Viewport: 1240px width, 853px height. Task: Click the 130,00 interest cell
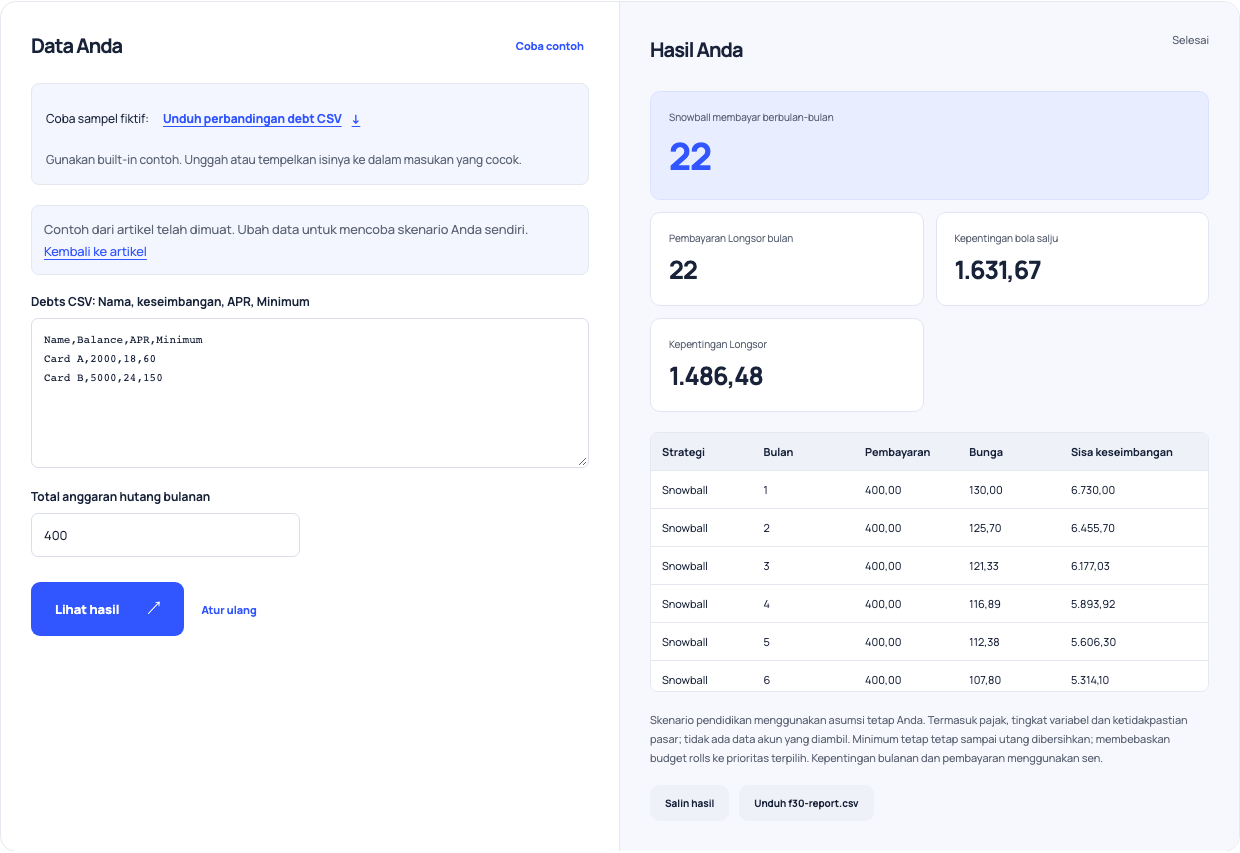tap(986, 490)
